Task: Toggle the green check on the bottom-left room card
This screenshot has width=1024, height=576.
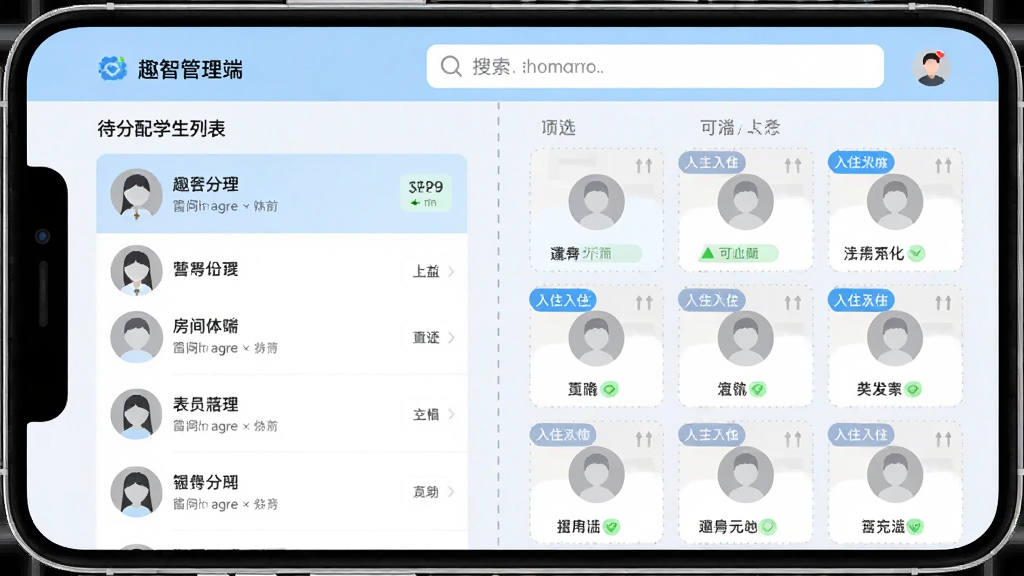Action: 611,526
